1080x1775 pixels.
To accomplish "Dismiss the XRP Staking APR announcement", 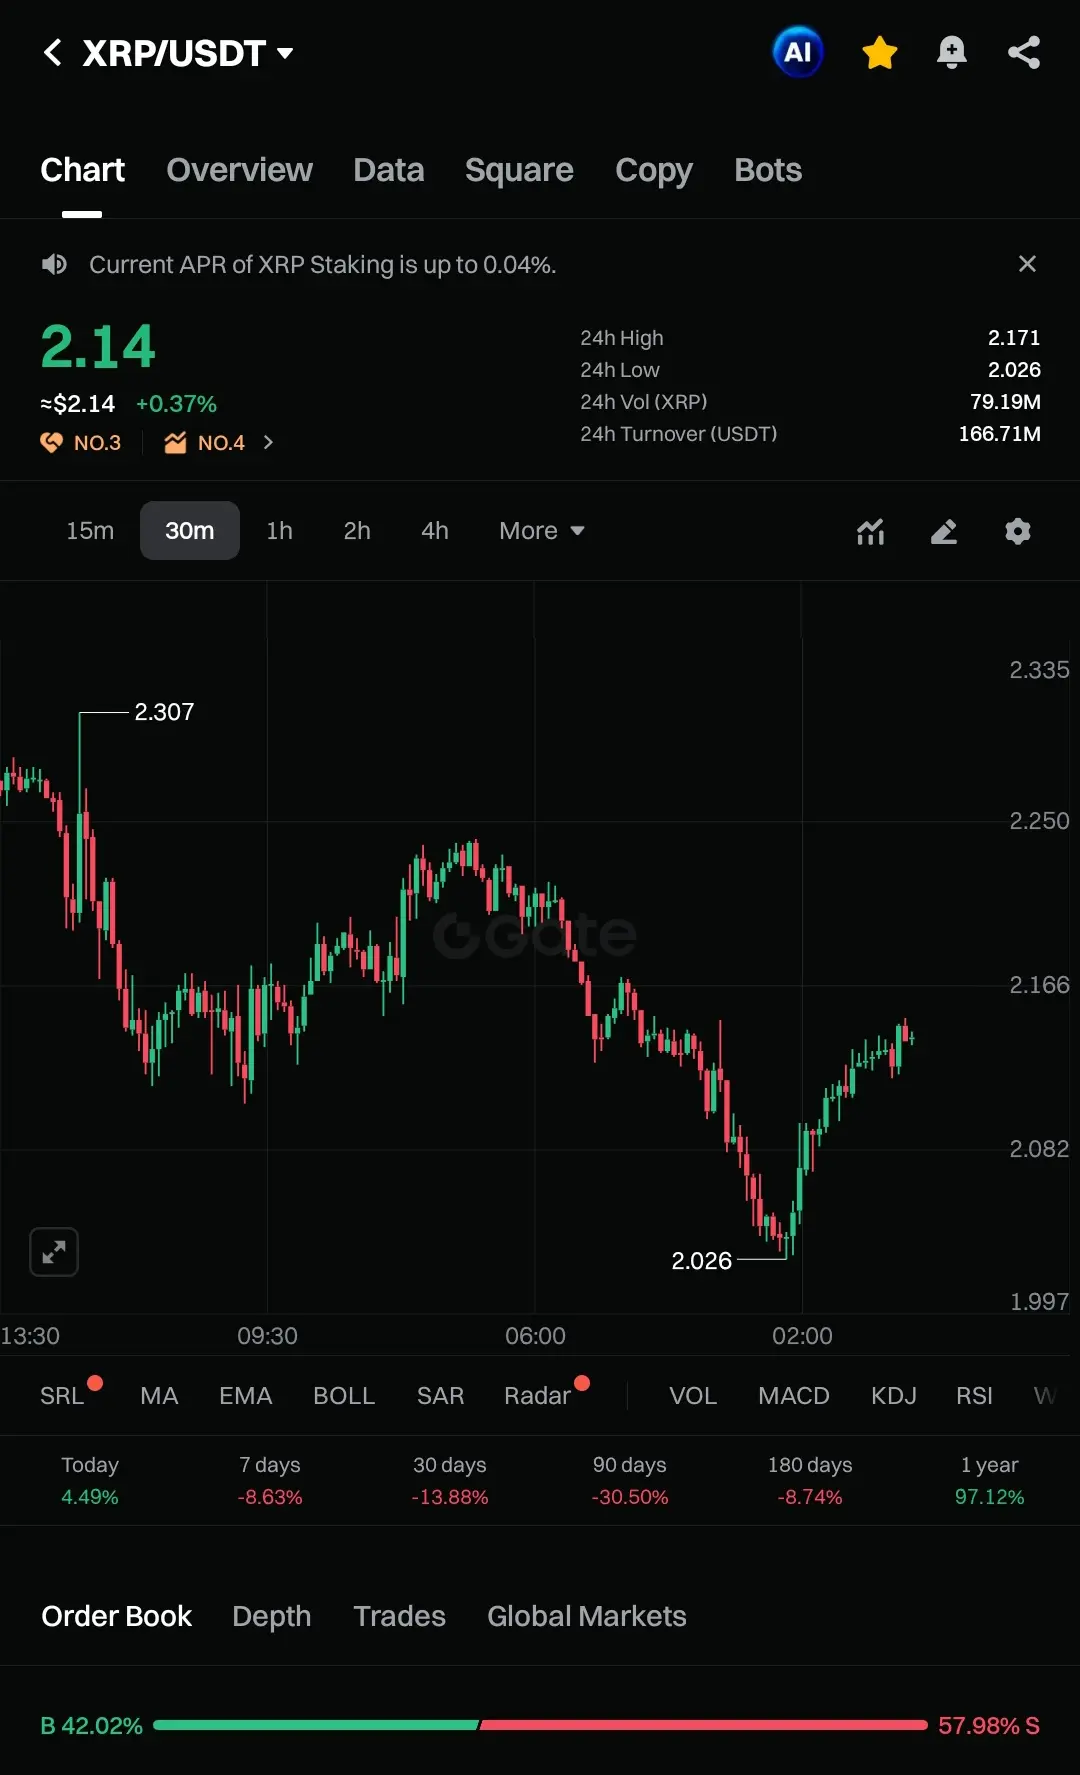I will 1027,264.
